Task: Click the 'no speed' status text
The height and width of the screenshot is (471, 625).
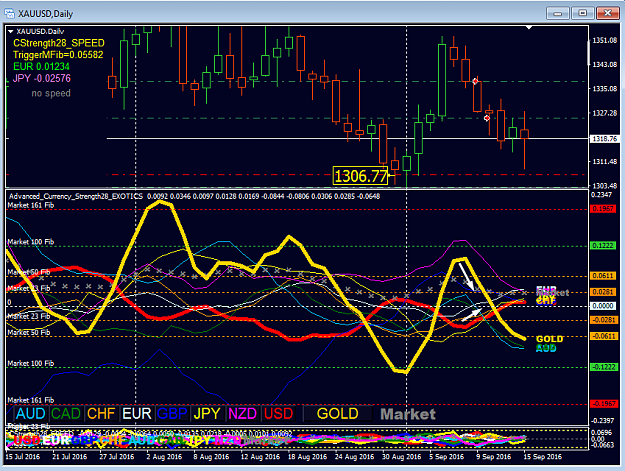Action: tap(51, 93)
